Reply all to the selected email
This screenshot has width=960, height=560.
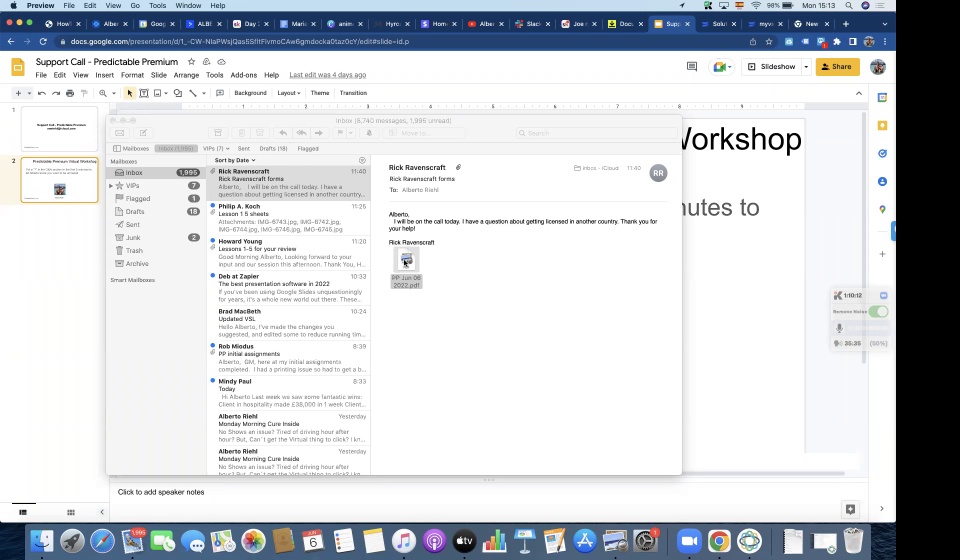301,133
